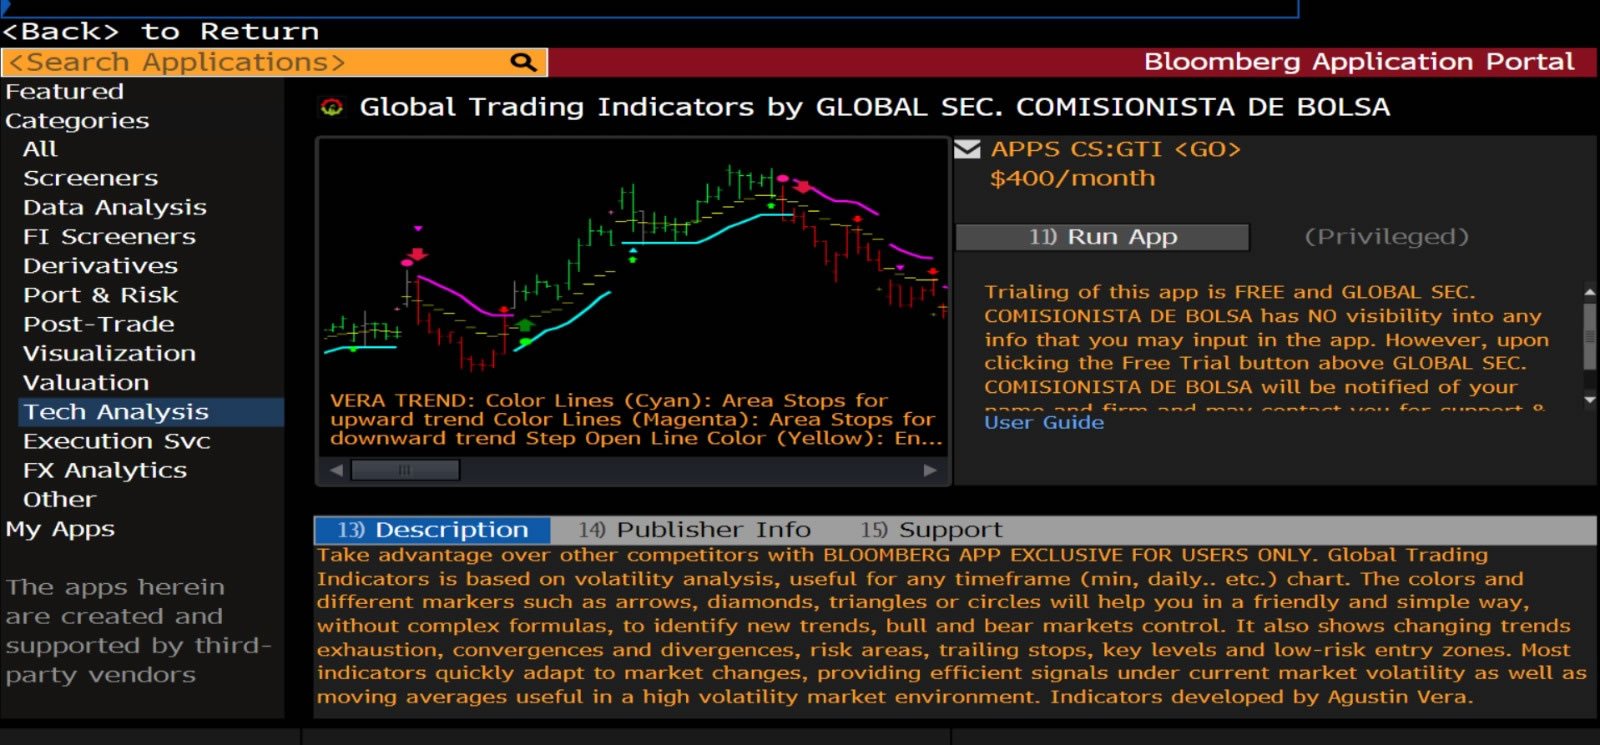Click the Run App button
This screenshot has height=745, width=1600.
1102,237
